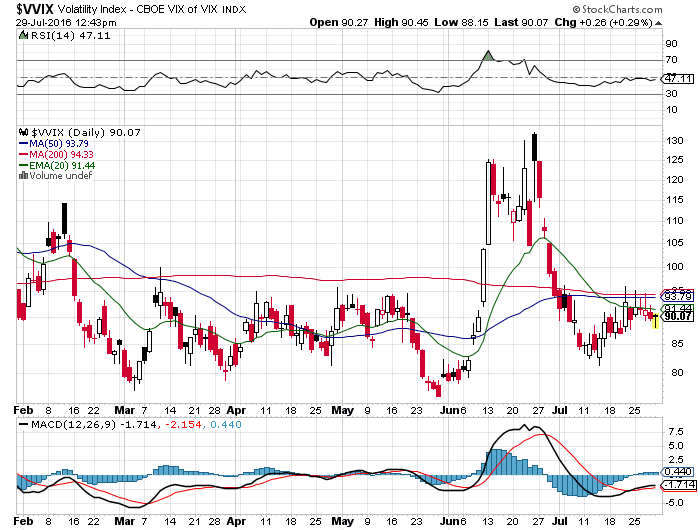Click the 91.44 green price tag on right axis
The width and height of the screenshot is (700, 530).
(x=679, y=309)
